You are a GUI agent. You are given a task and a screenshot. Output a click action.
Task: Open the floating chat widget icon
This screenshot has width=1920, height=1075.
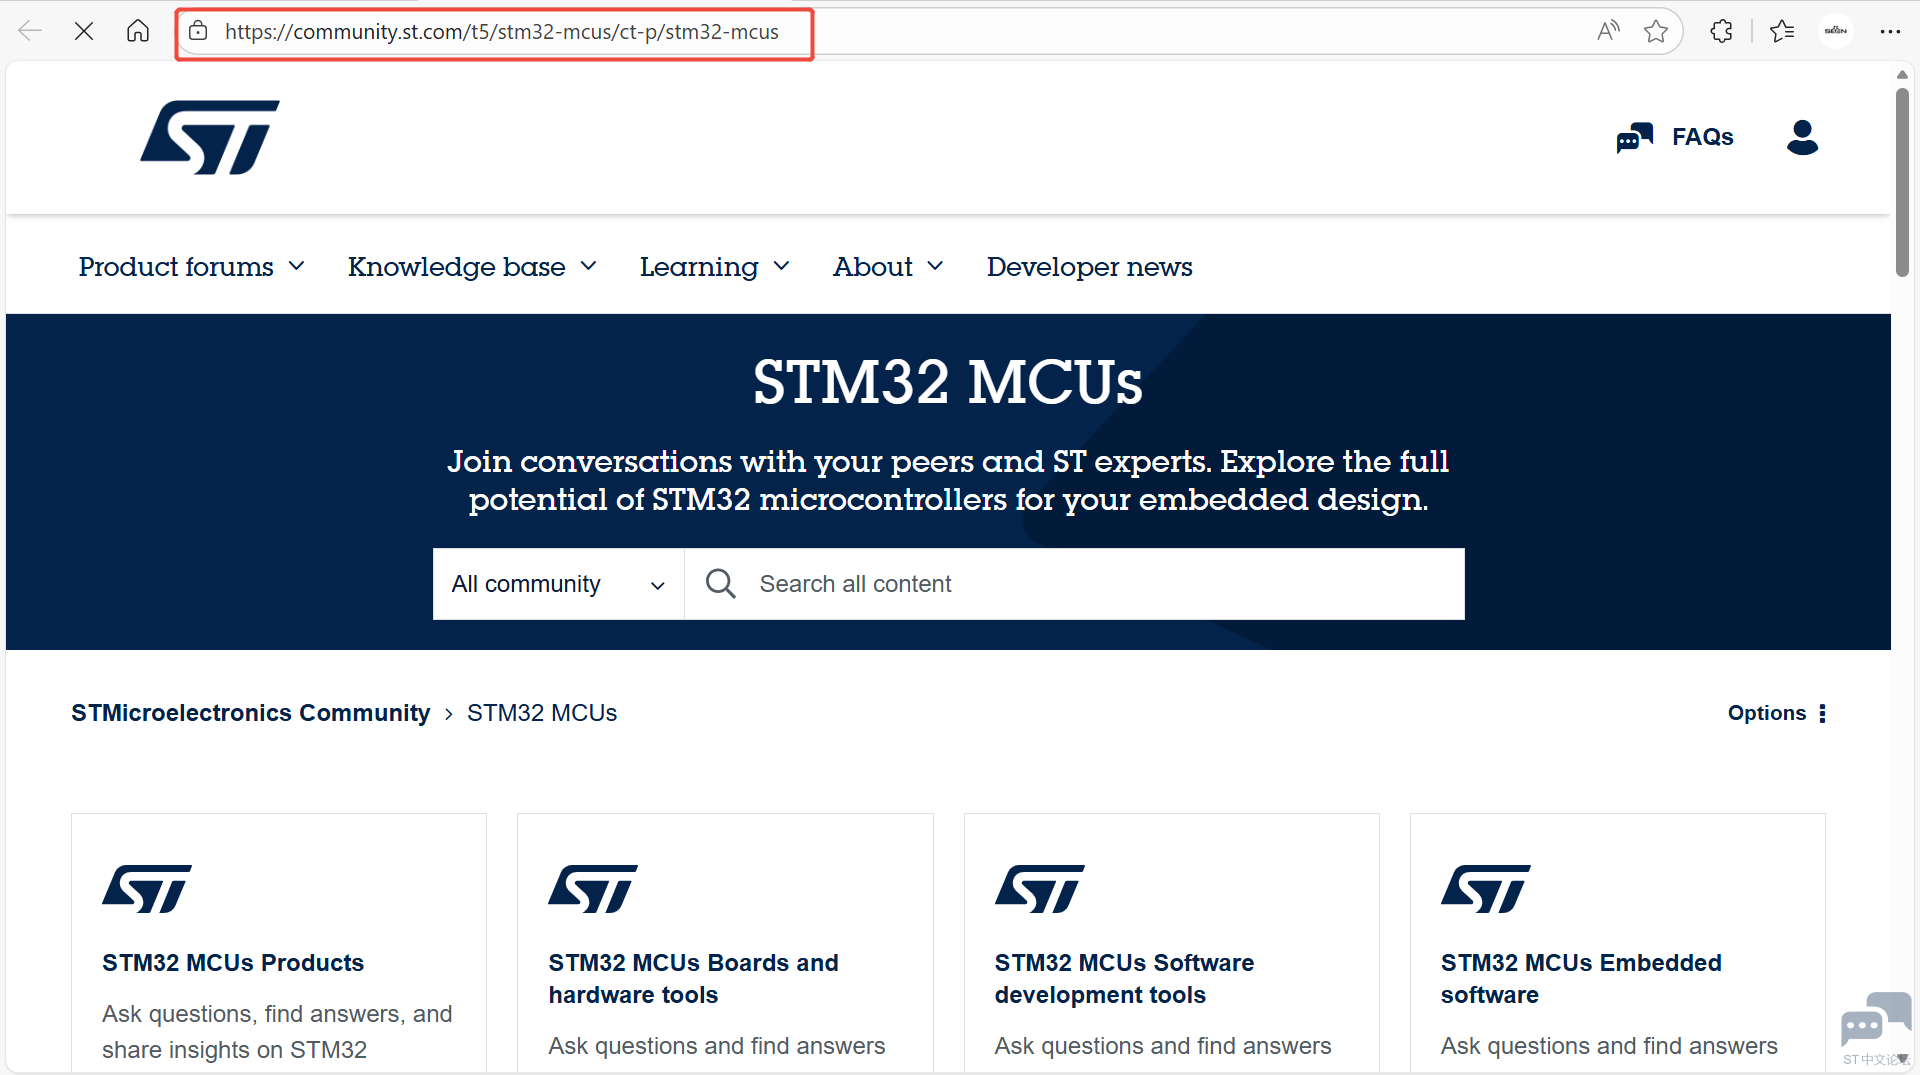[1876, 1022]
